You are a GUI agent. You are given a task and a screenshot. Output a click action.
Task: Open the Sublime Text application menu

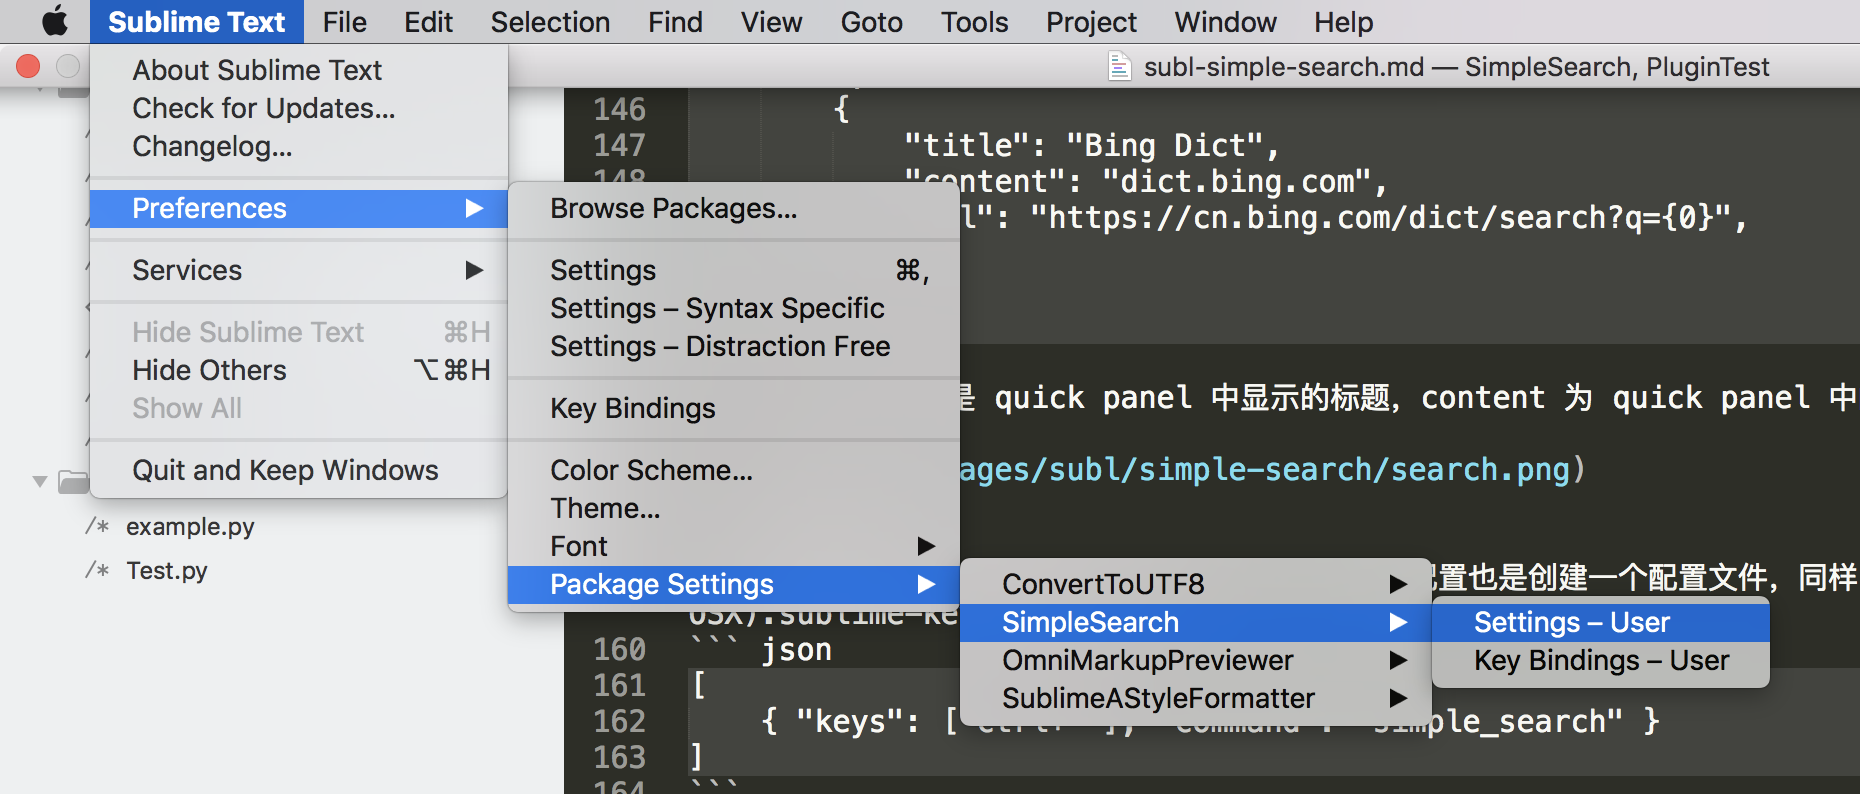197,22
